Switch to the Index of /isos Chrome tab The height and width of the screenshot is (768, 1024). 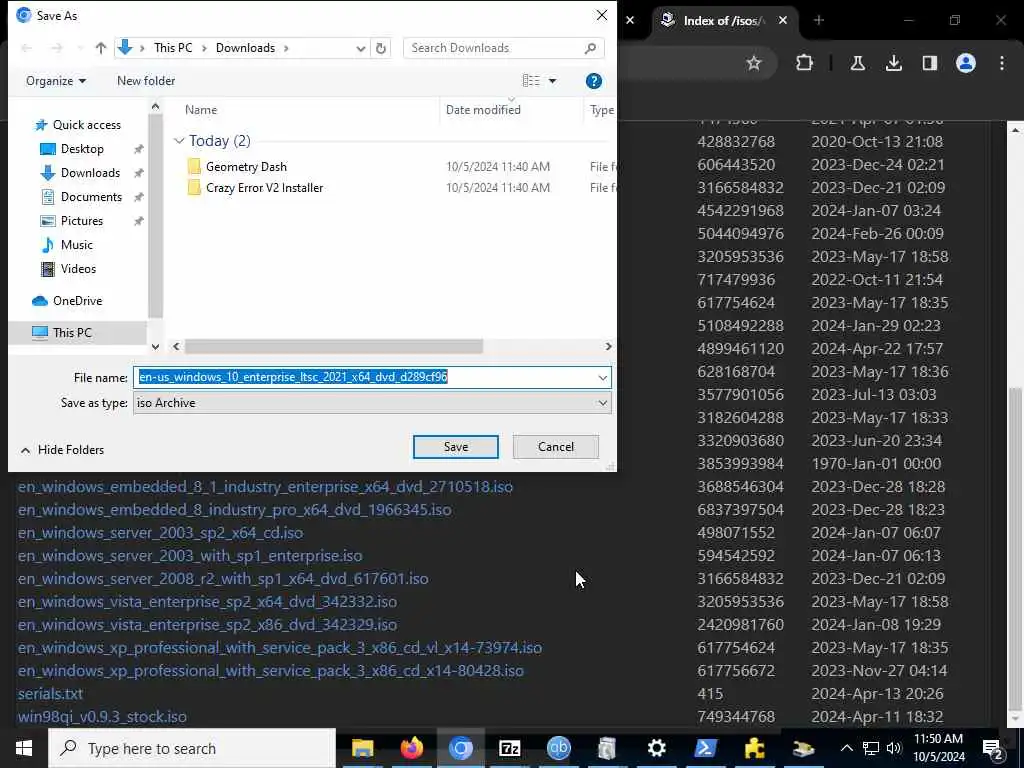[722, 21]
